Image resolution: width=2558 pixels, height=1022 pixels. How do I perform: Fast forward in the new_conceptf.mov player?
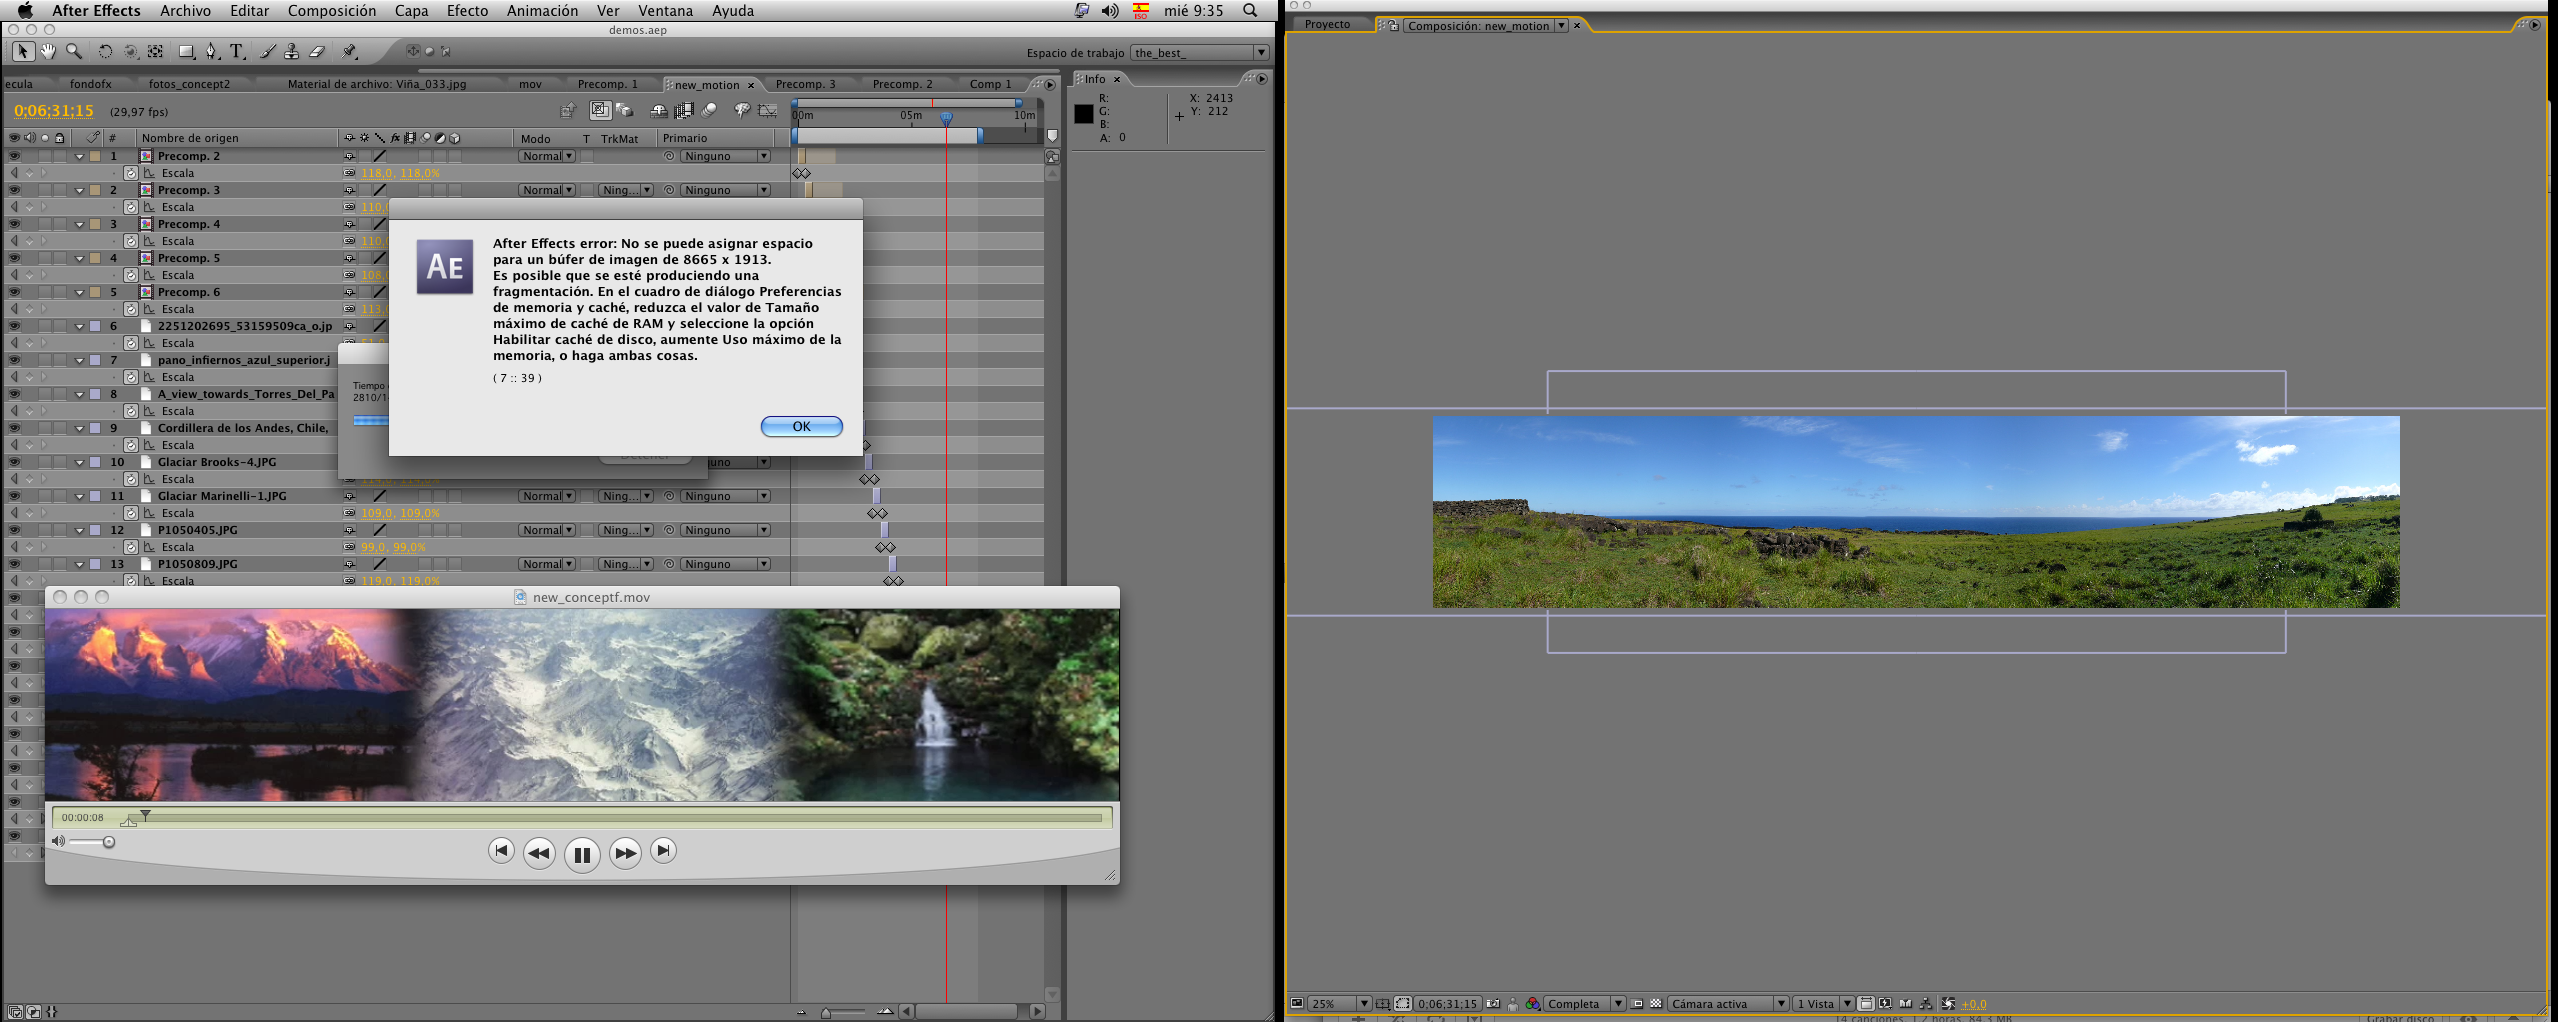(625, 853)
